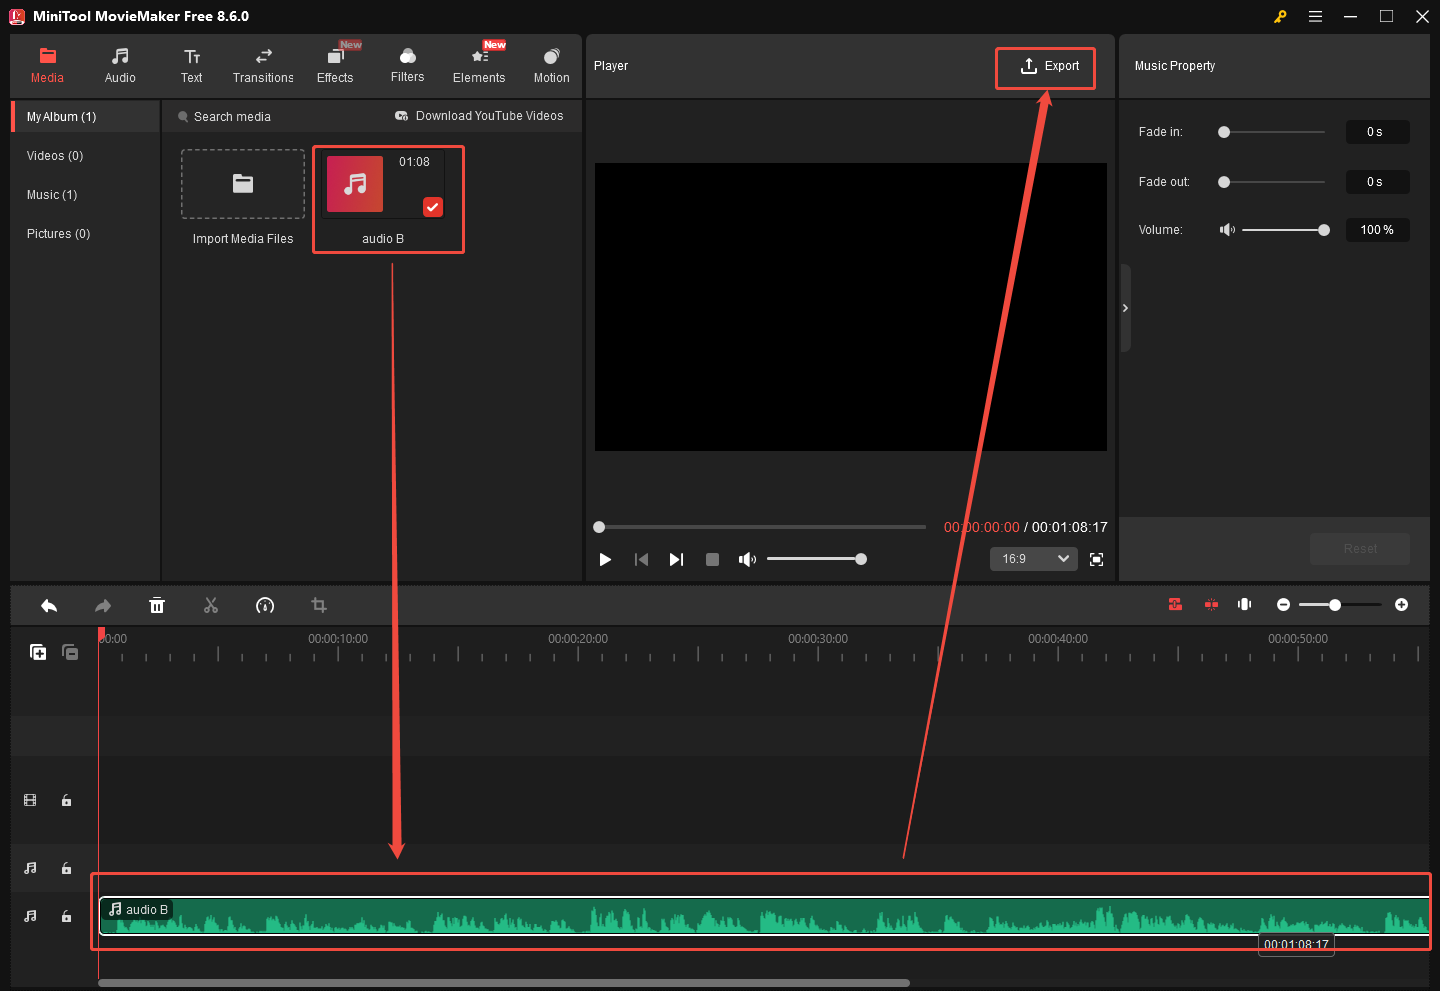Remove a track icon
1440x991 pixels.
[x=70, y=652]
